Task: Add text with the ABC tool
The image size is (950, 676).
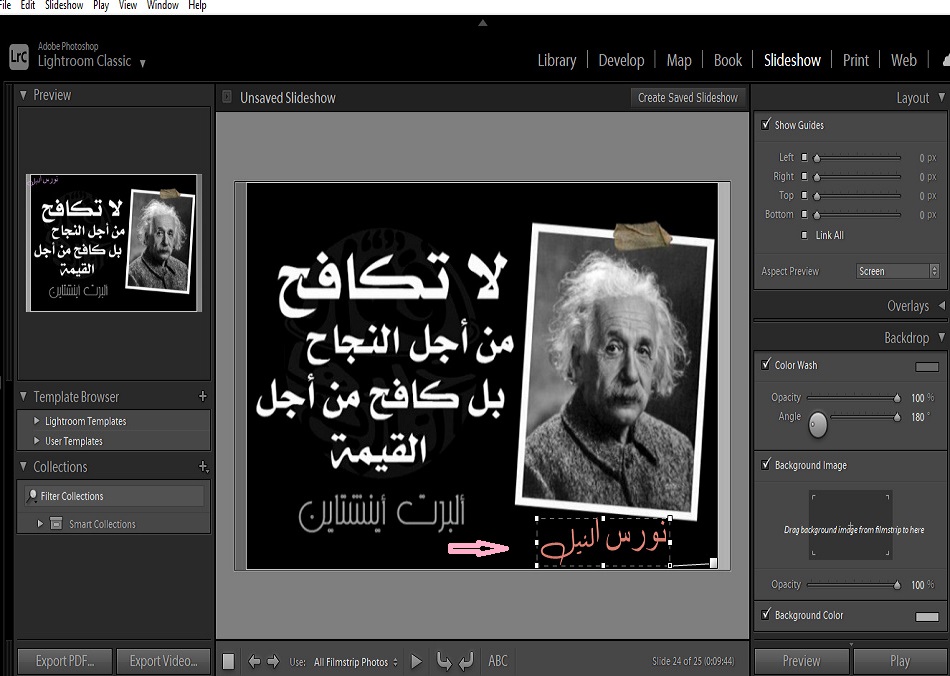Action: [x=497, y=661]
